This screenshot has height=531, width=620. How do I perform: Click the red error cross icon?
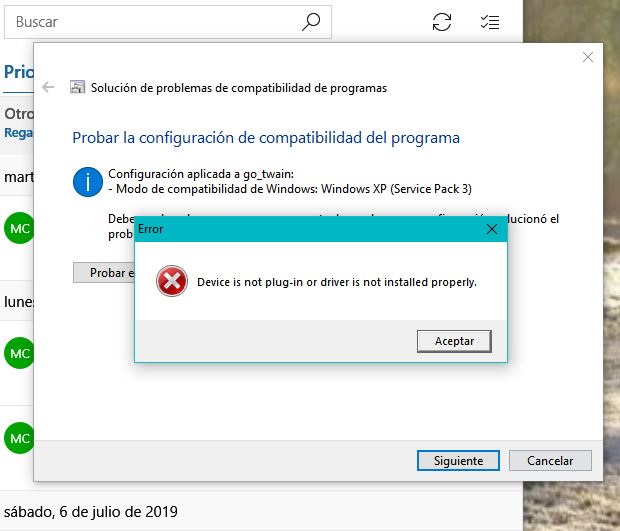[172, 281]
